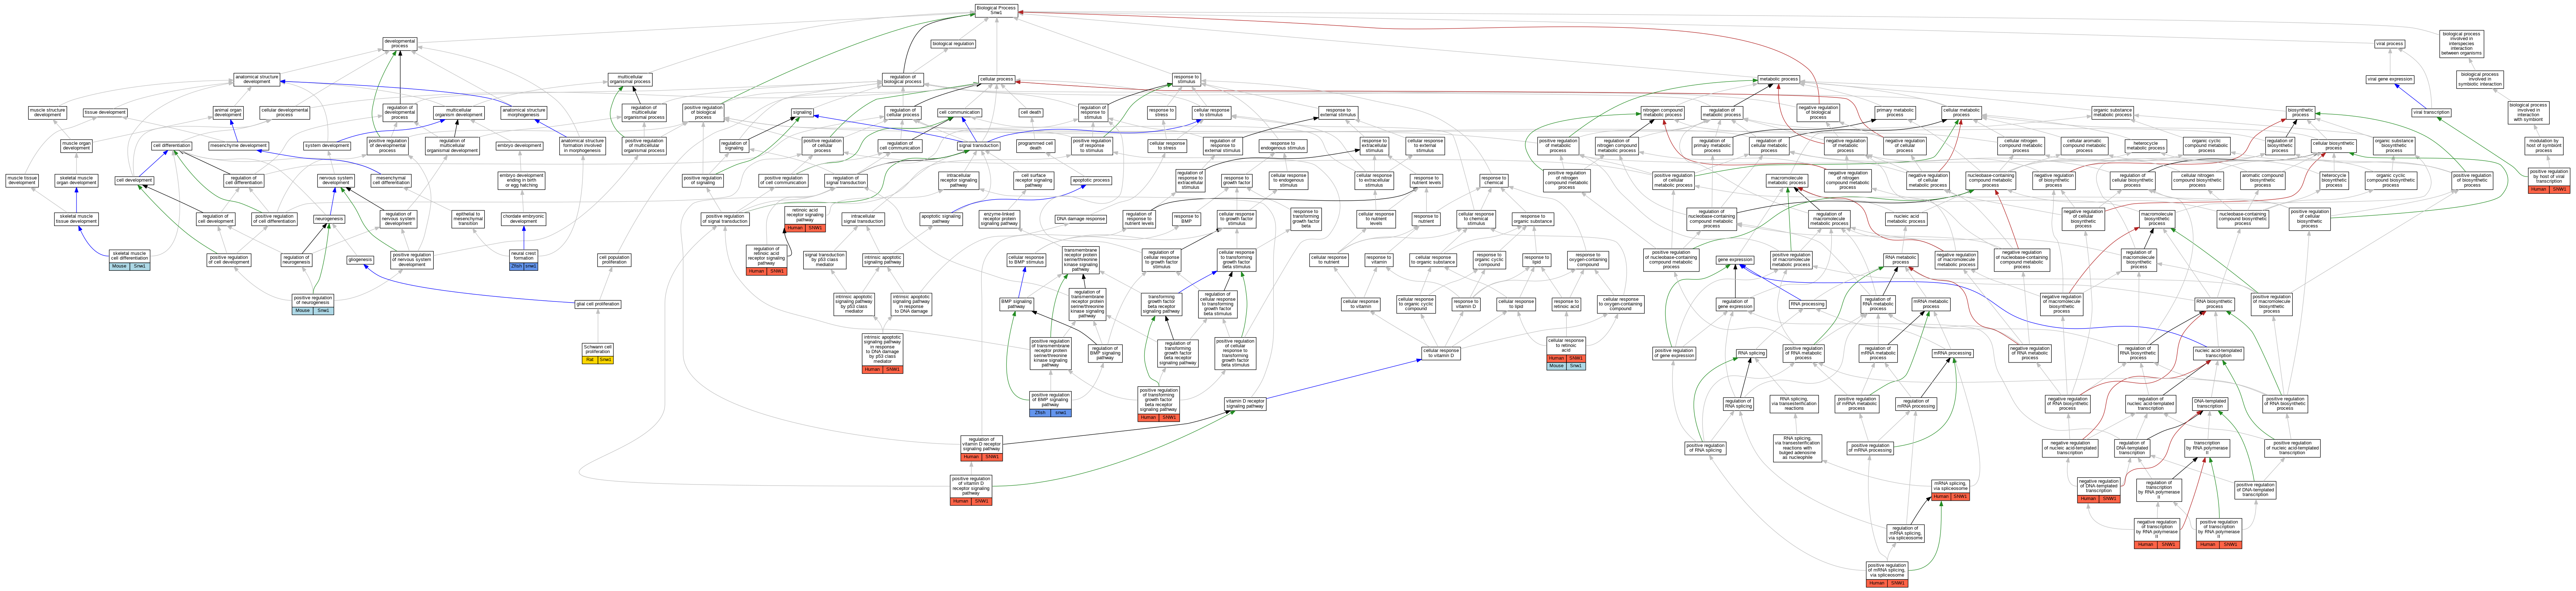Select the 'heterocycle metabolic process' node
2576x591 pixels.
2146,146
